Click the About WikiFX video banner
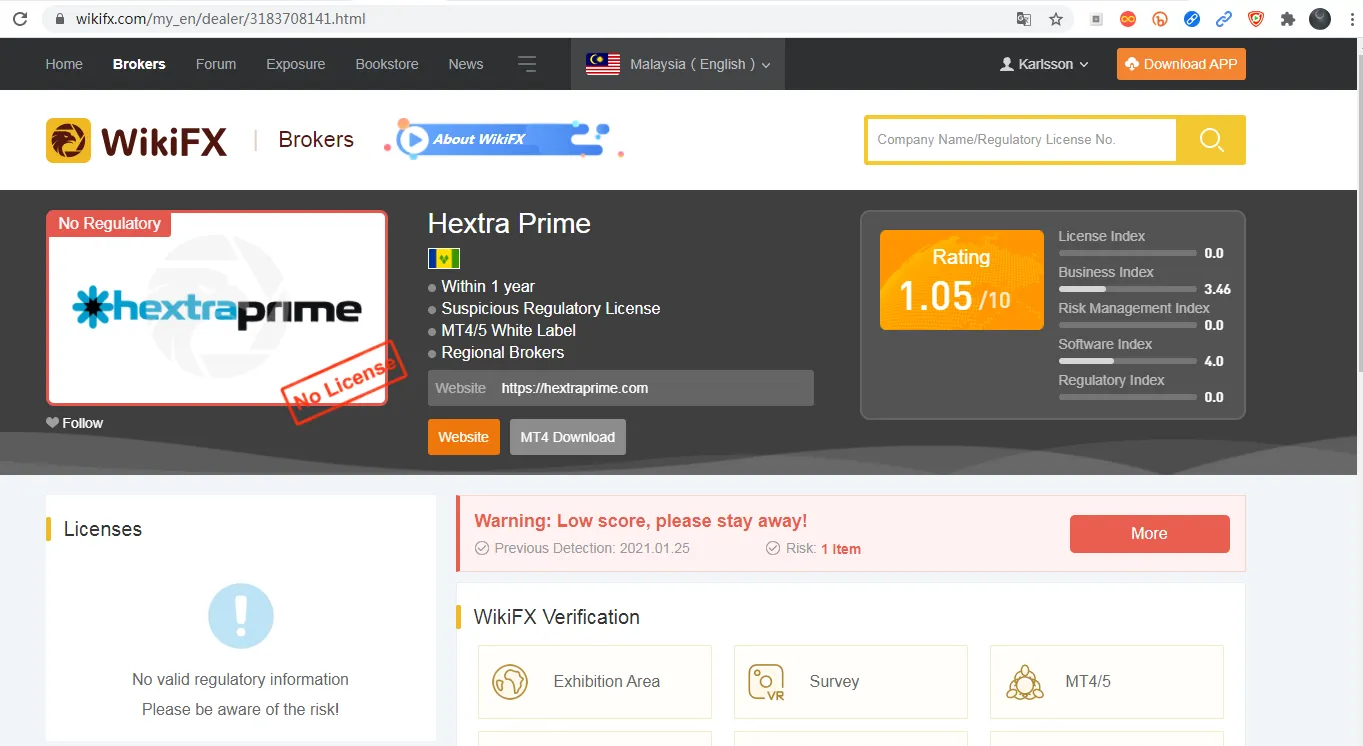The image size is (1363, 746). (503, 140)
